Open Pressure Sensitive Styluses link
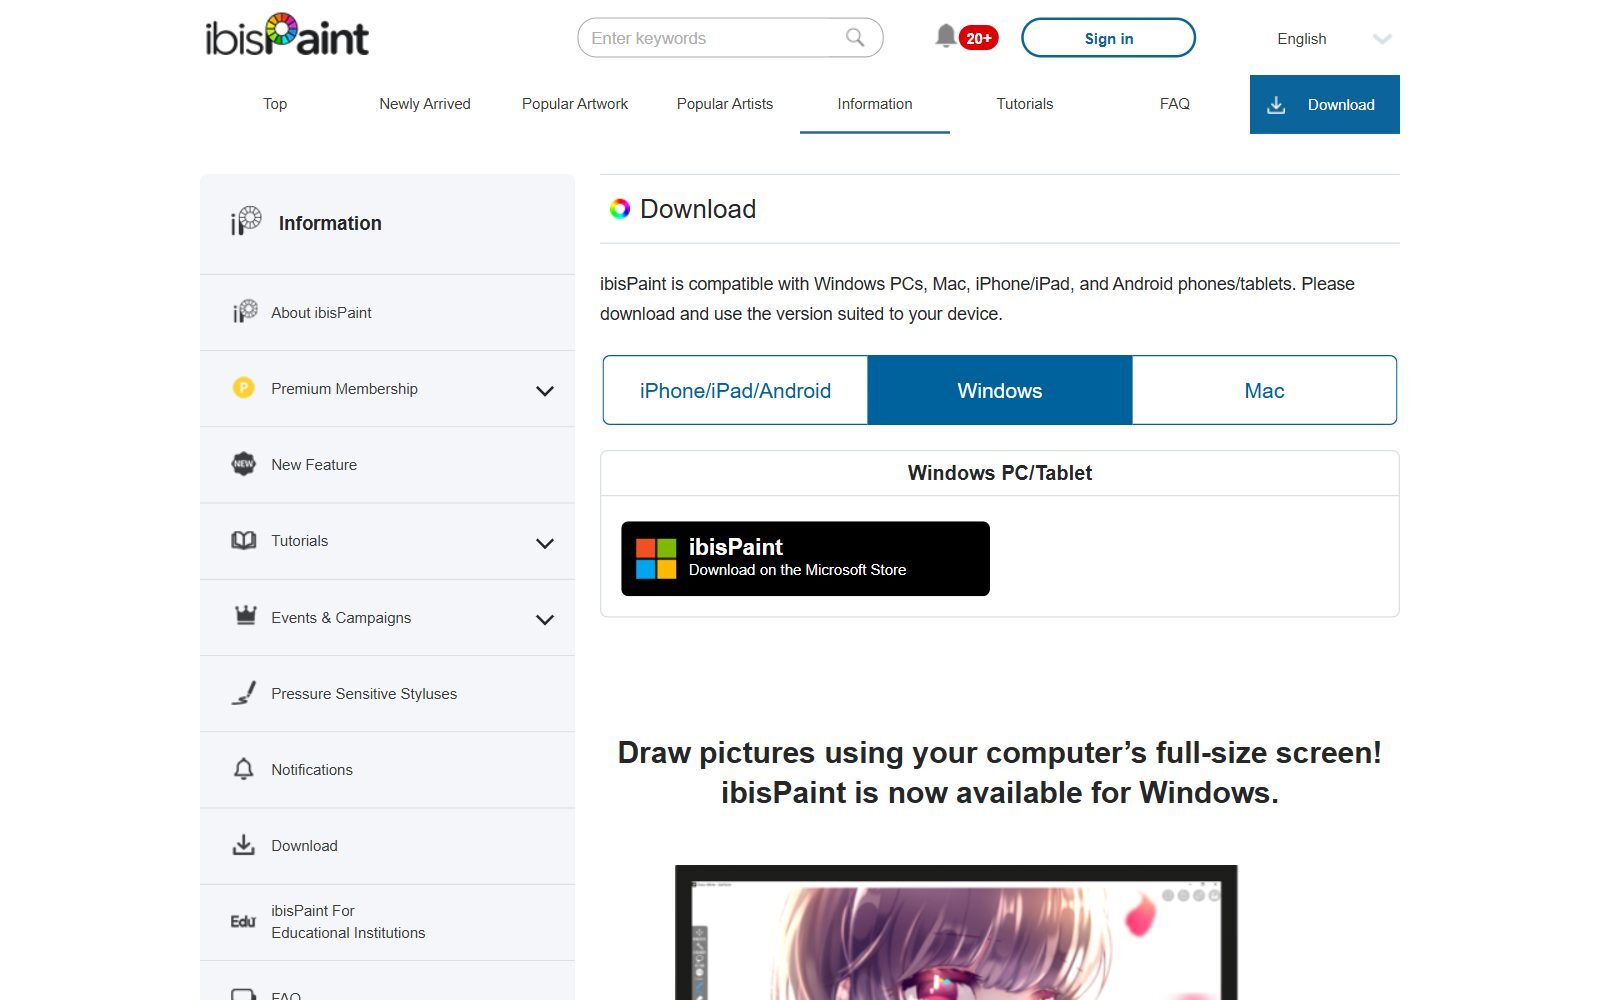The height and width of the screenshot is (1000, 1600). pos(387,693)
